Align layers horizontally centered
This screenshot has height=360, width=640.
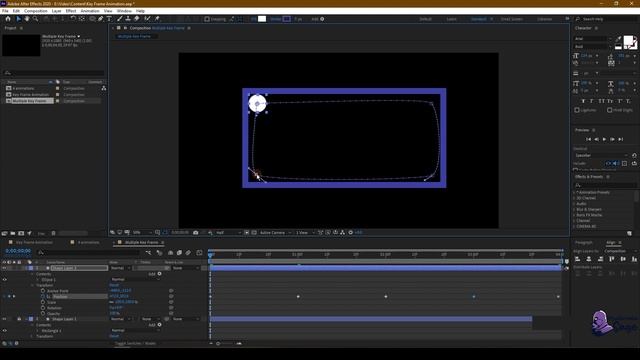coord(589,259)
